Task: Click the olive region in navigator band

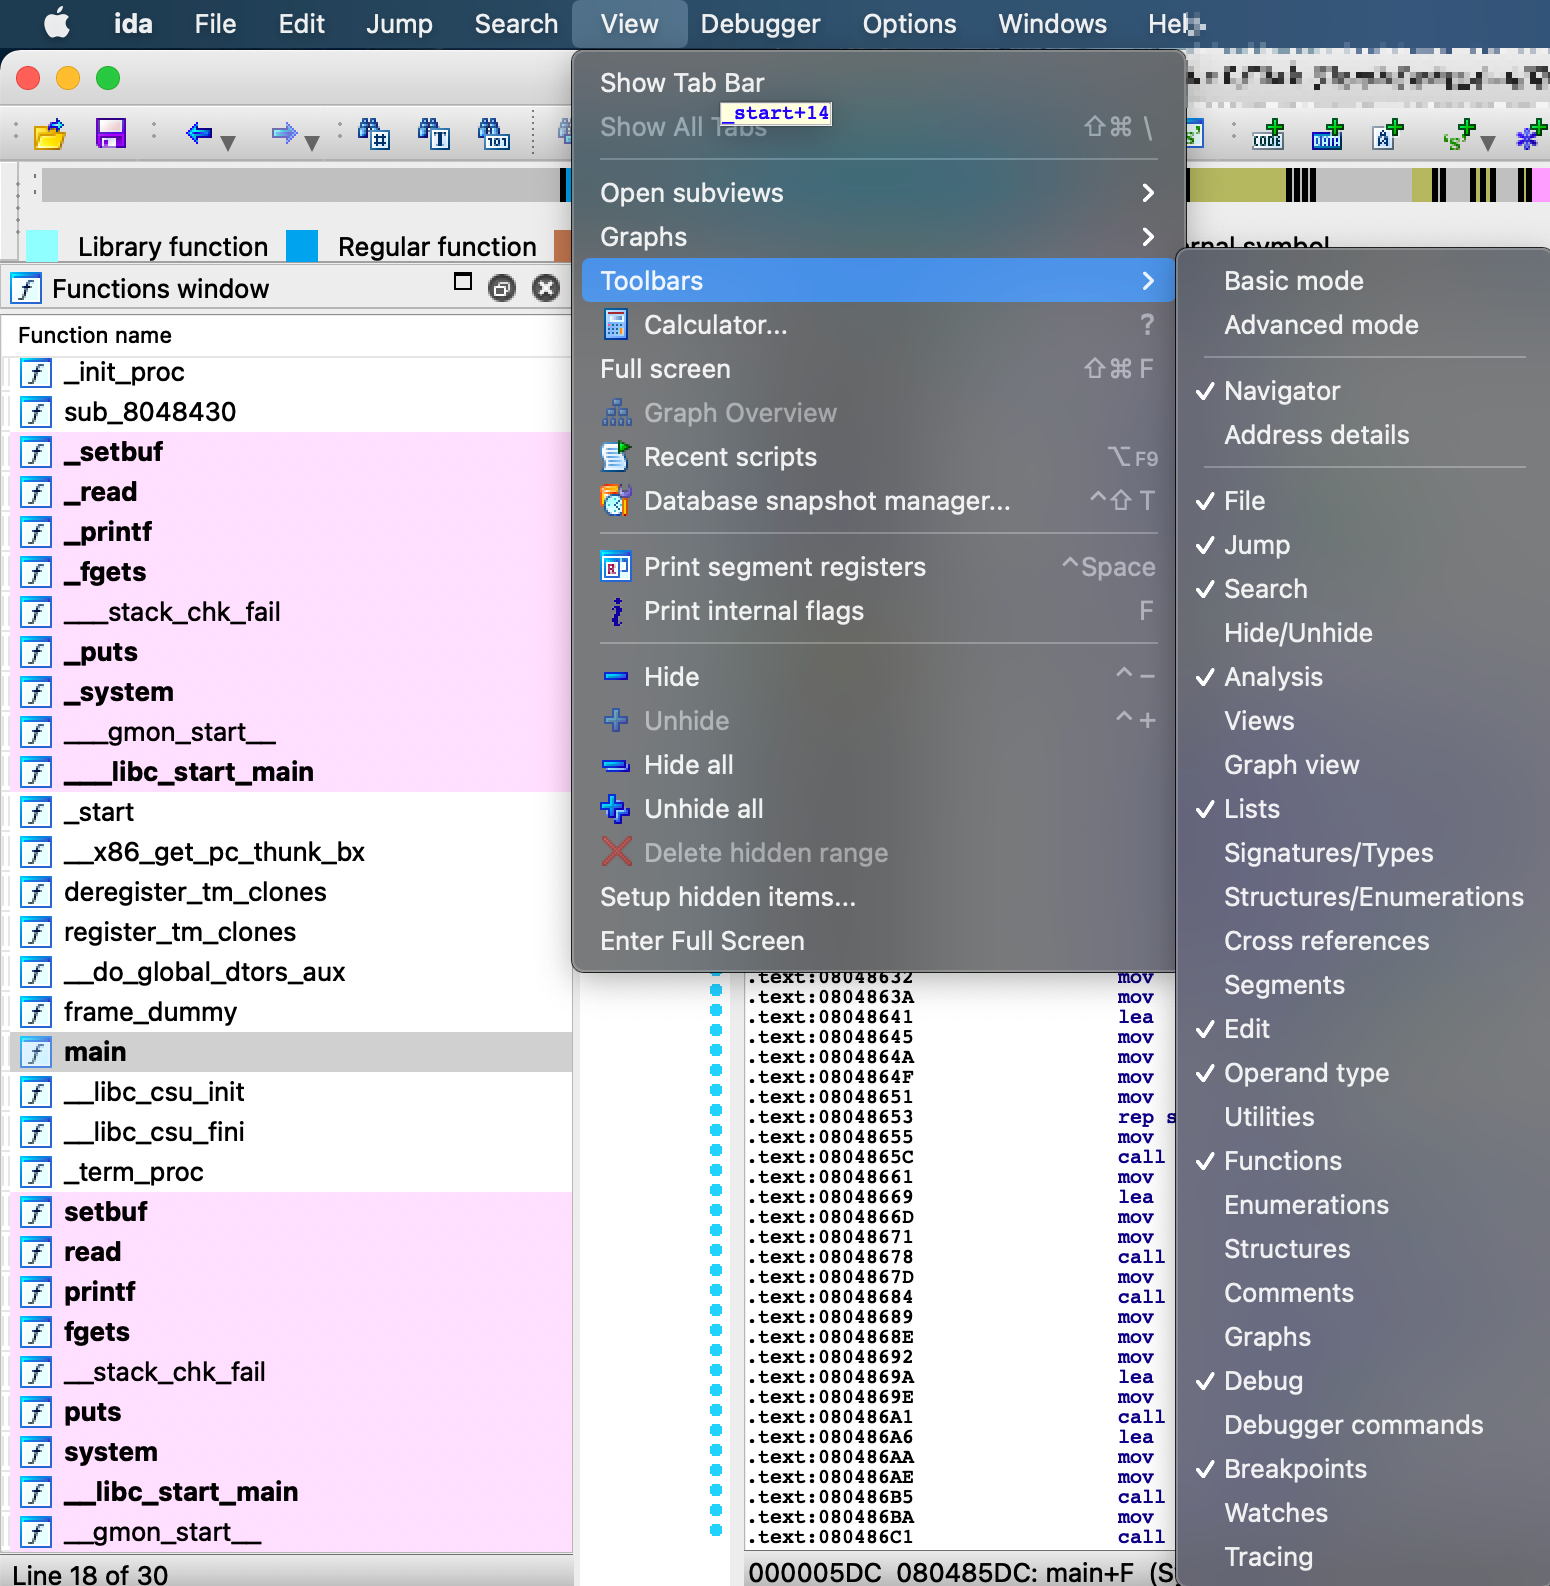Action: pyautogui.click(x=1236, y=185)
